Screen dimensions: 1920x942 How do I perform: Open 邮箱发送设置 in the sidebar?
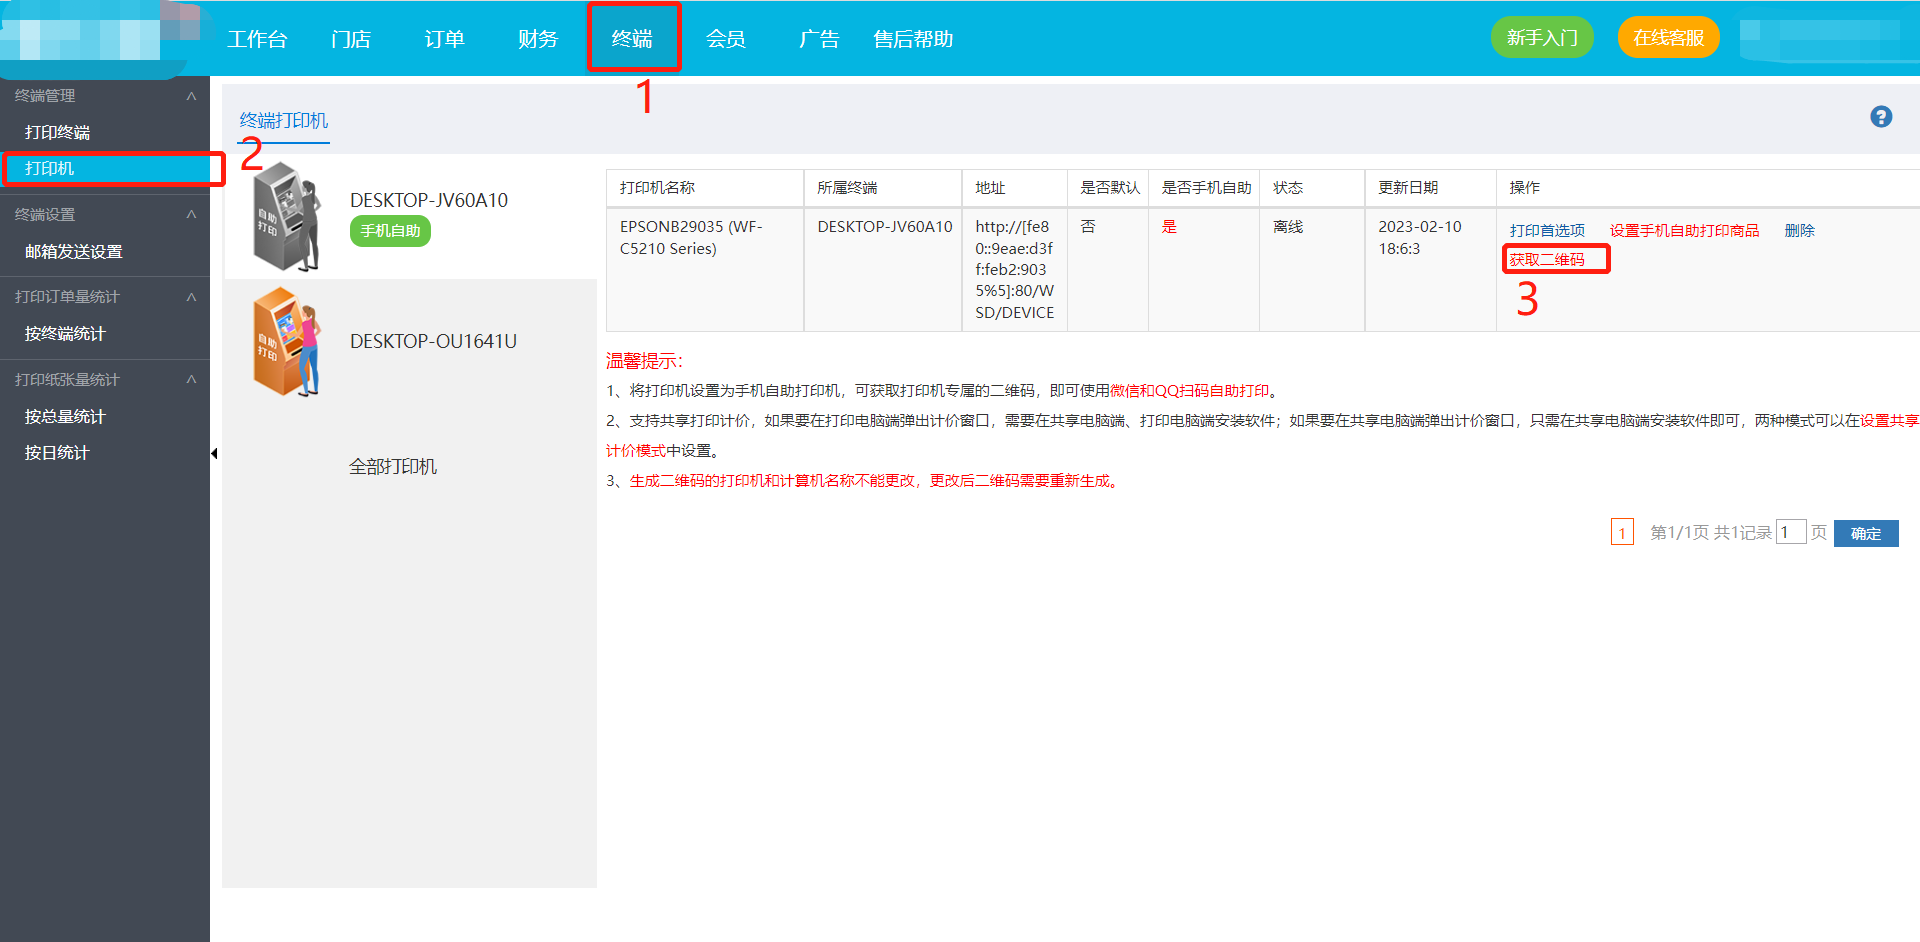tap(74, 252)
